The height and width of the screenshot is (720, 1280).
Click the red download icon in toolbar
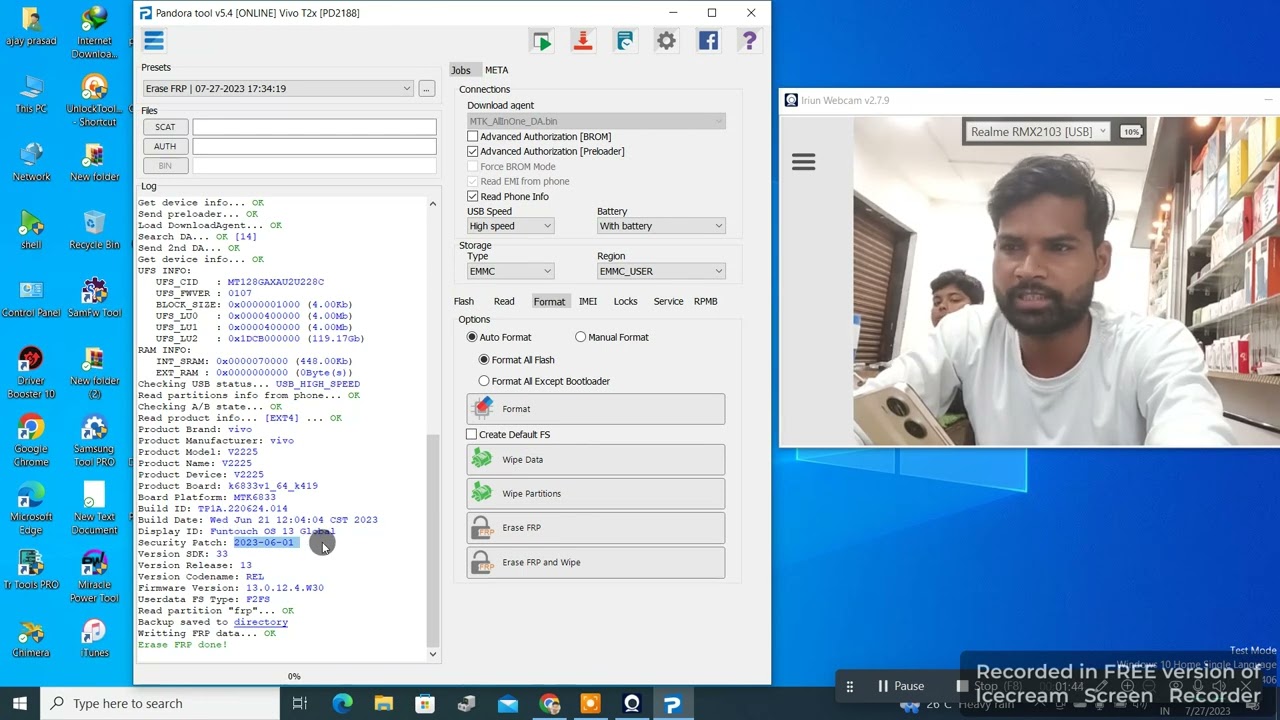(x=582, y=41)
